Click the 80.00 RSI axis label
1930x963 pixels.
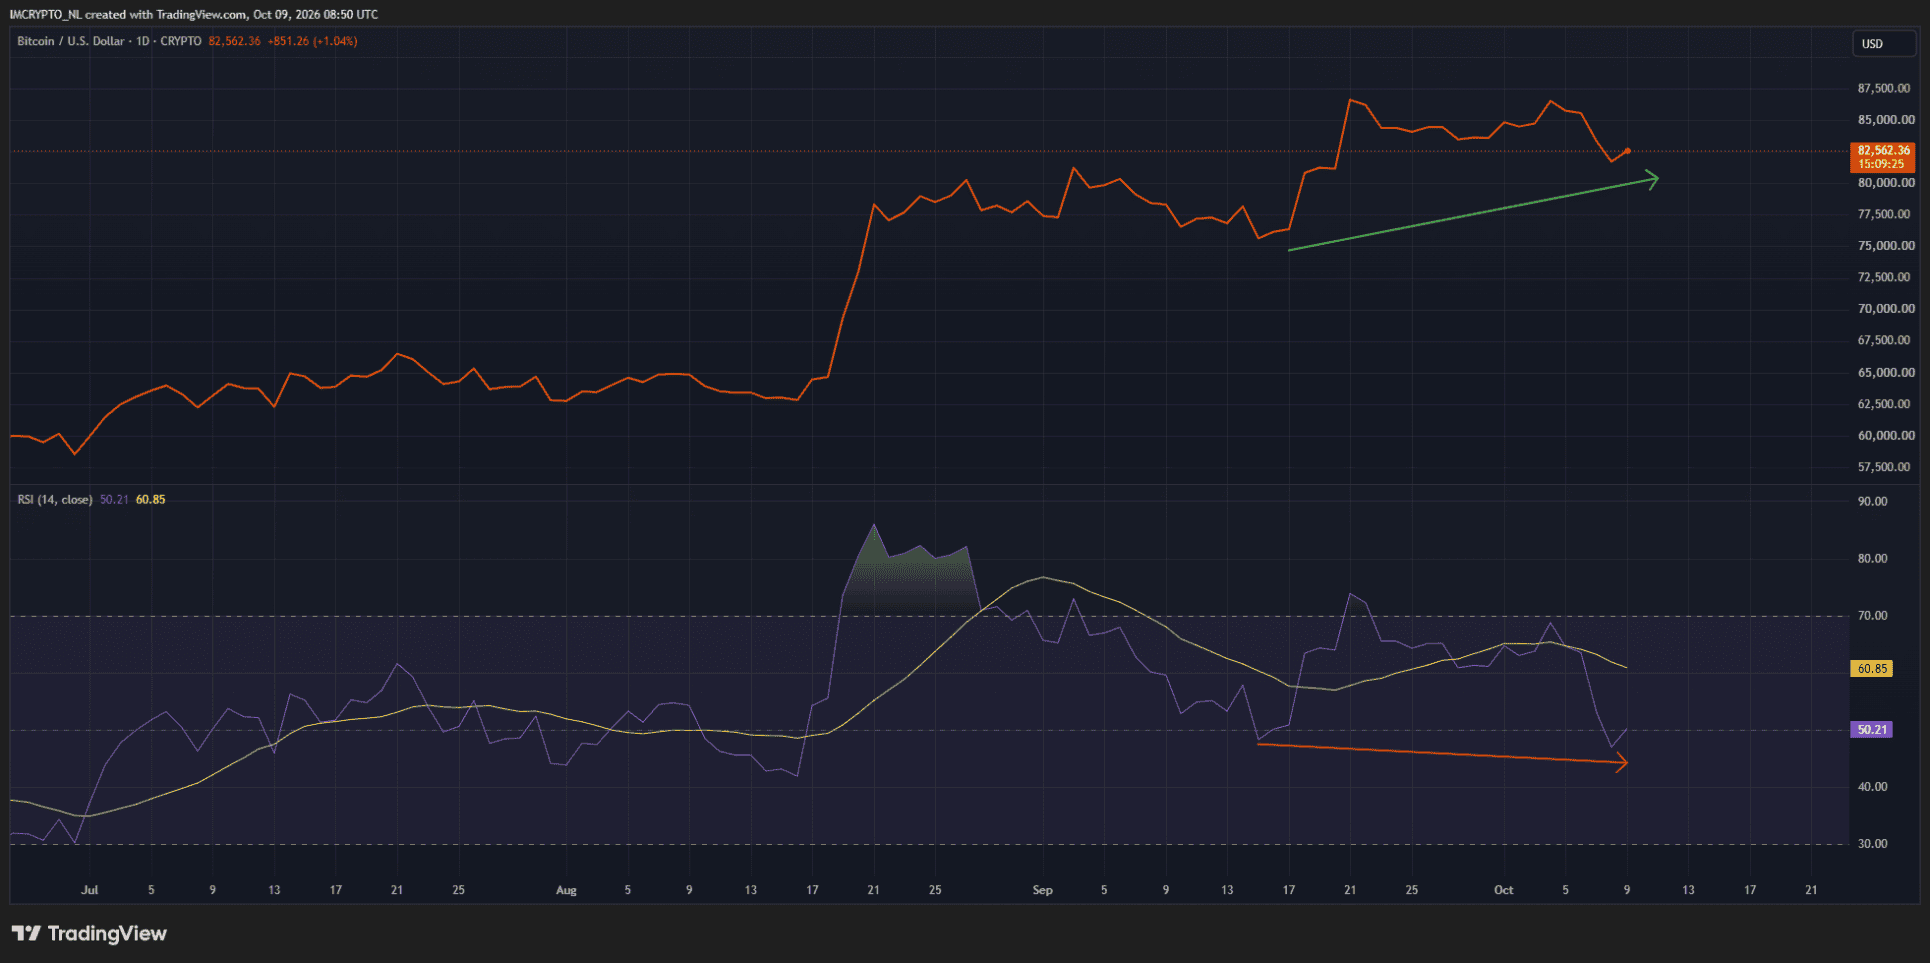pyautogui.click(x=1873, y=558)
